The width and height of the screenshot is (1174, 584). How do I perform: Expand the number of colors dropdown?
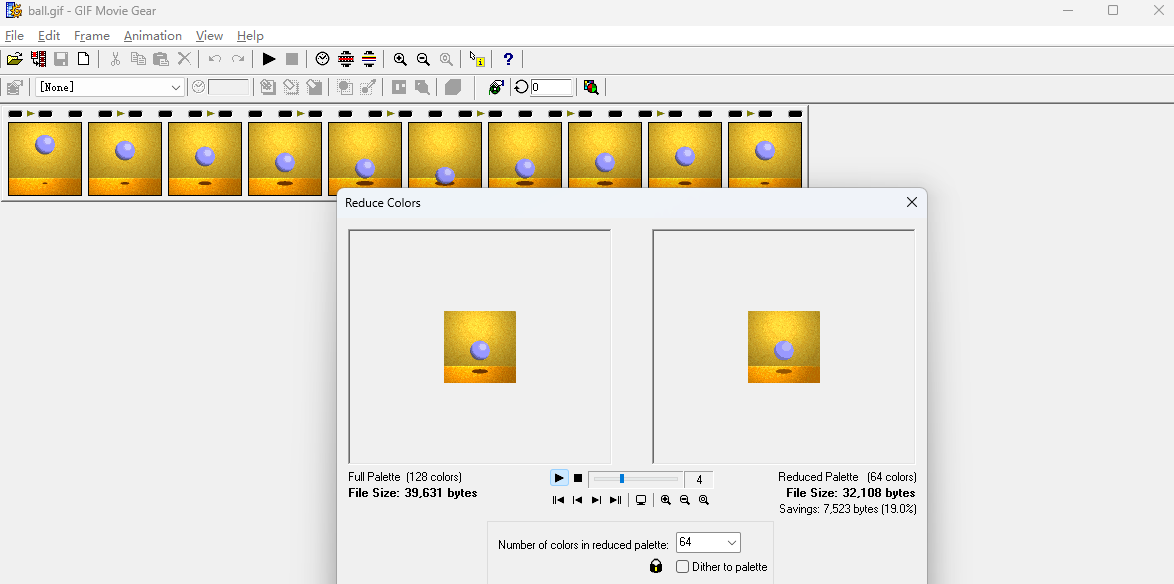pyautogui.click(x=731, y=543)
